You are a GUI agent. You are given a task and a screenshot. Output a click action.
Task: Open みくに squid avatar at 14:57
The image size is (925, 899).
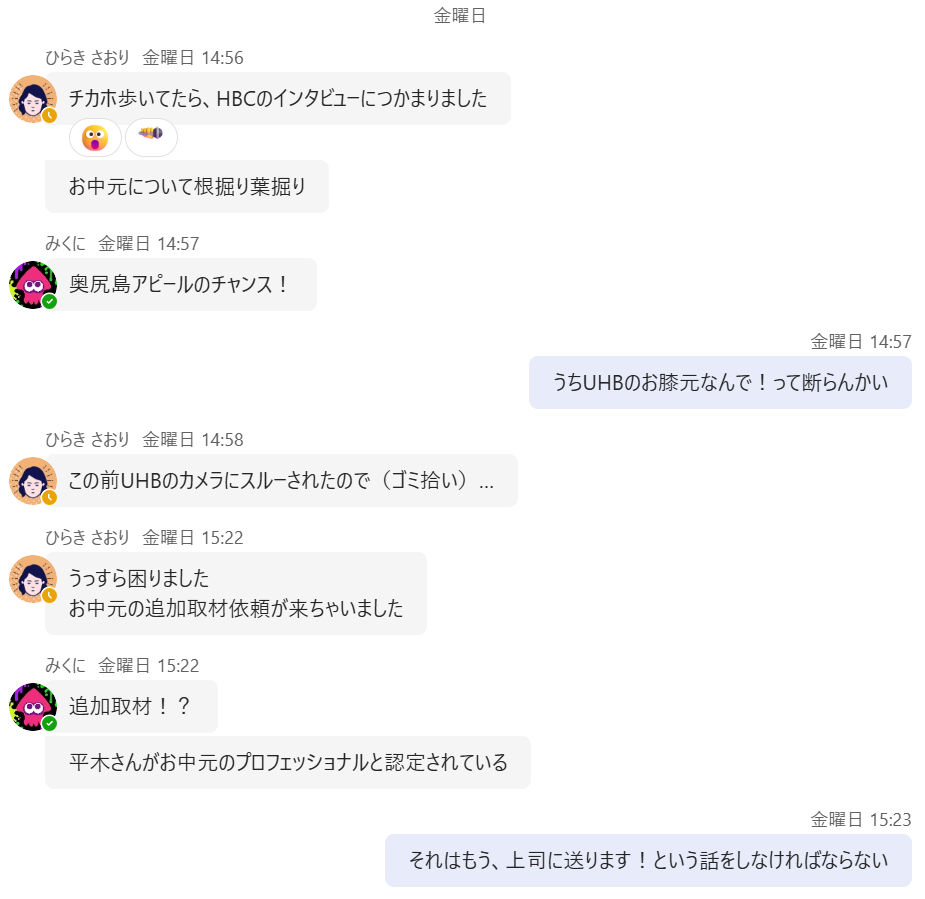[x=33, y=285]
